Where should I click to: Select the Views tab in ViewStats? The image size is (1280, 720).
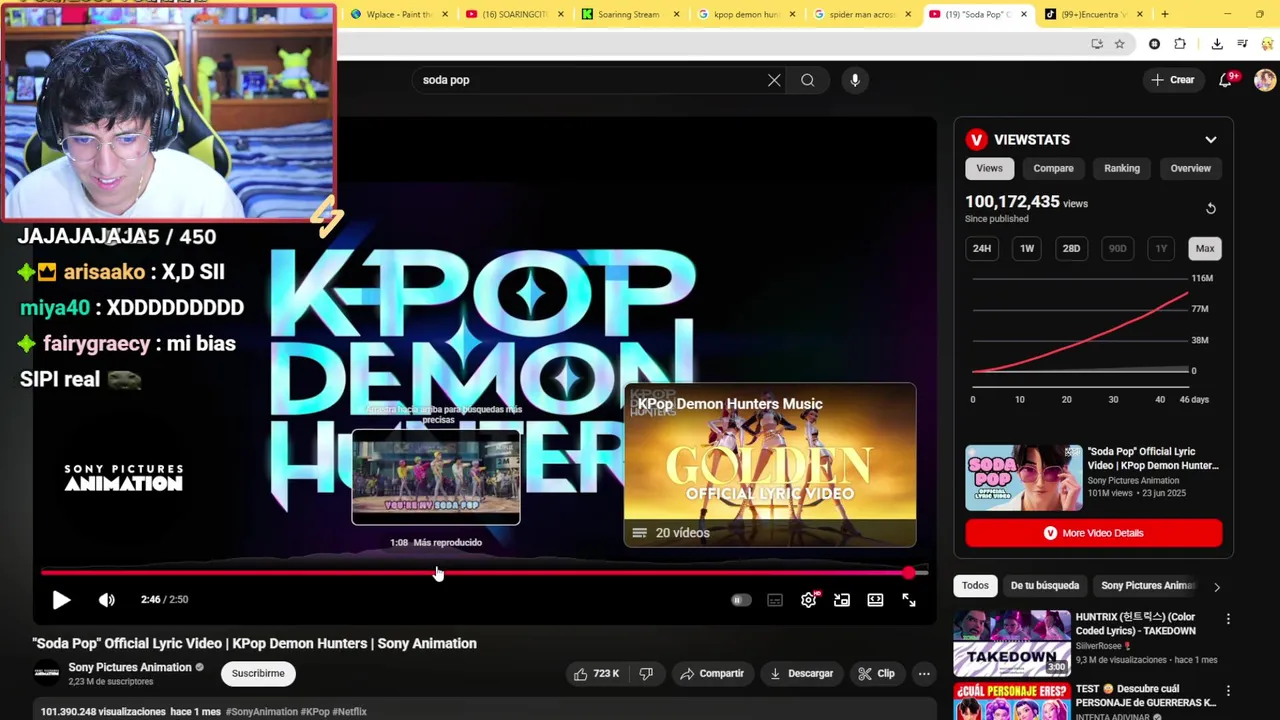989,168
